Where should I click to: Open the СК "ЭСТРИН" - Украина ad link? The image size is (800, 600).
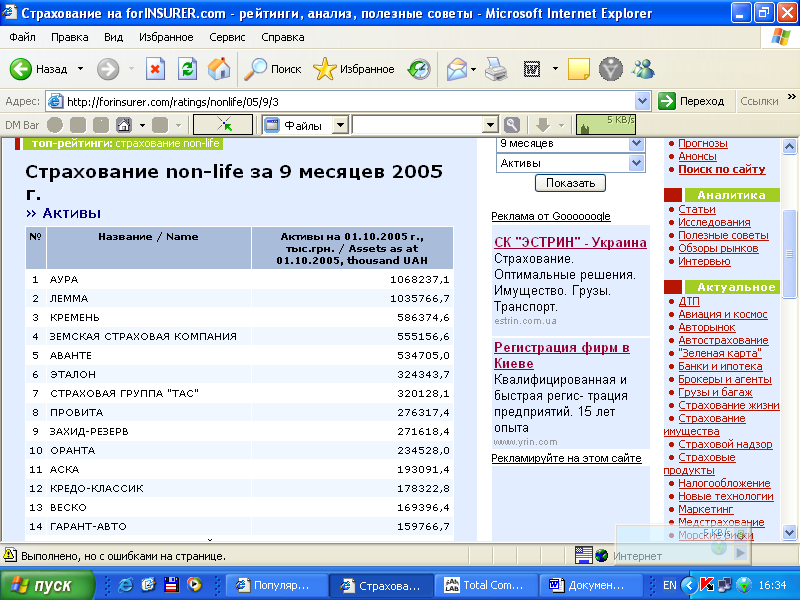[570, 242]
